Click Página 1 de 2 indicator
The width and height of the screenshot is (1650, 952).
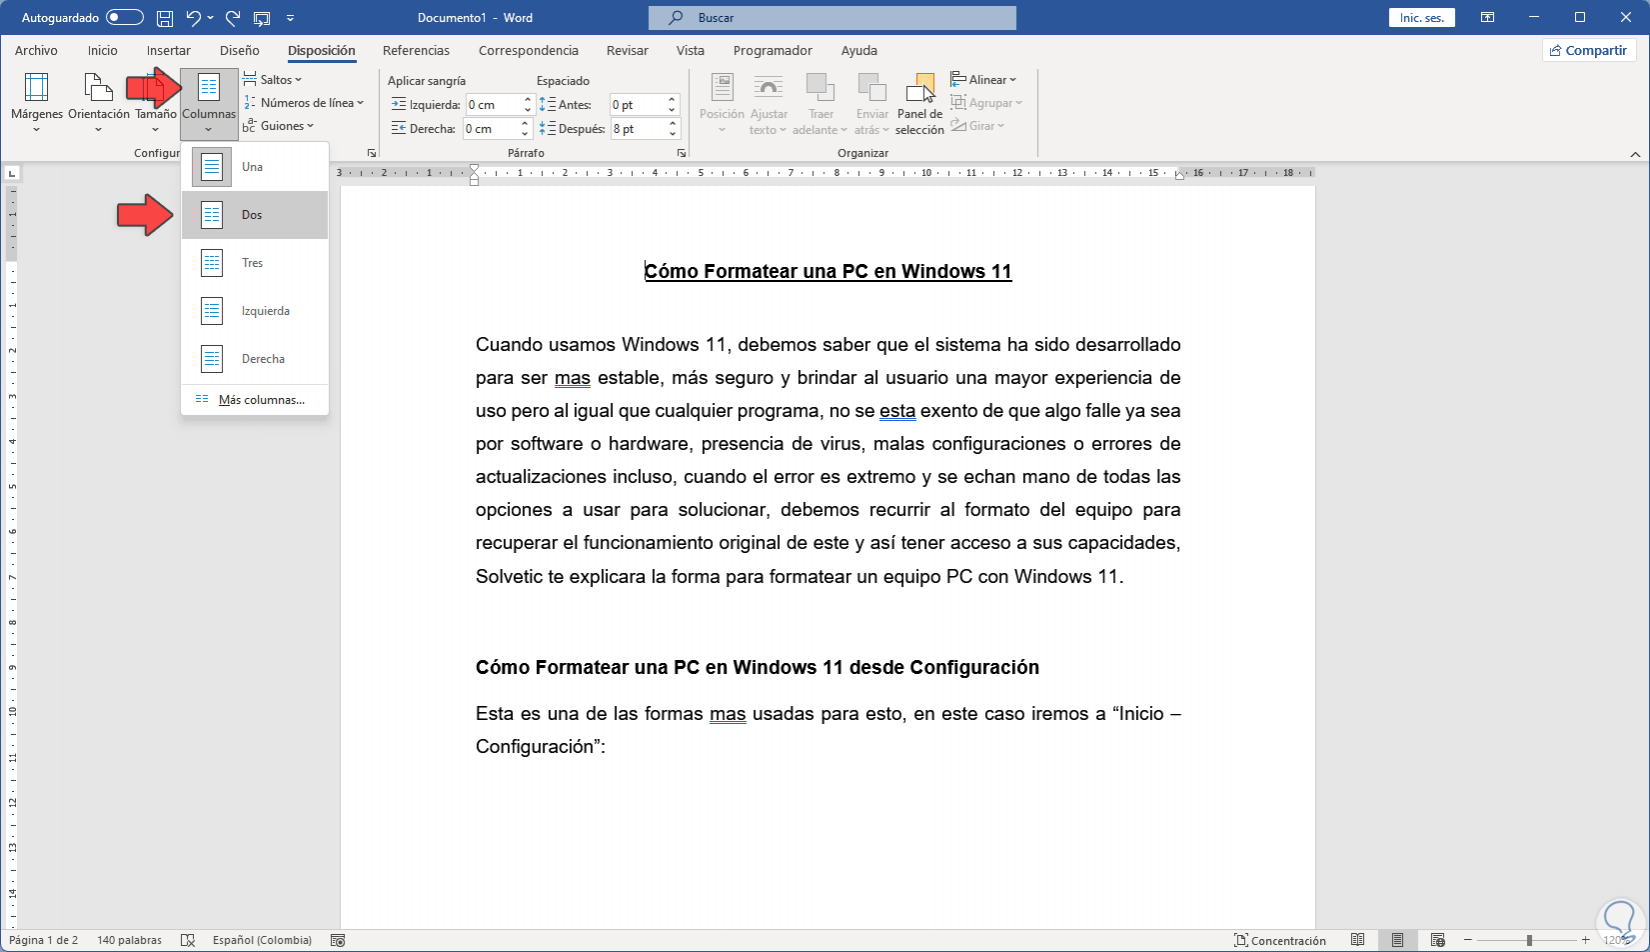click(43, 940)
